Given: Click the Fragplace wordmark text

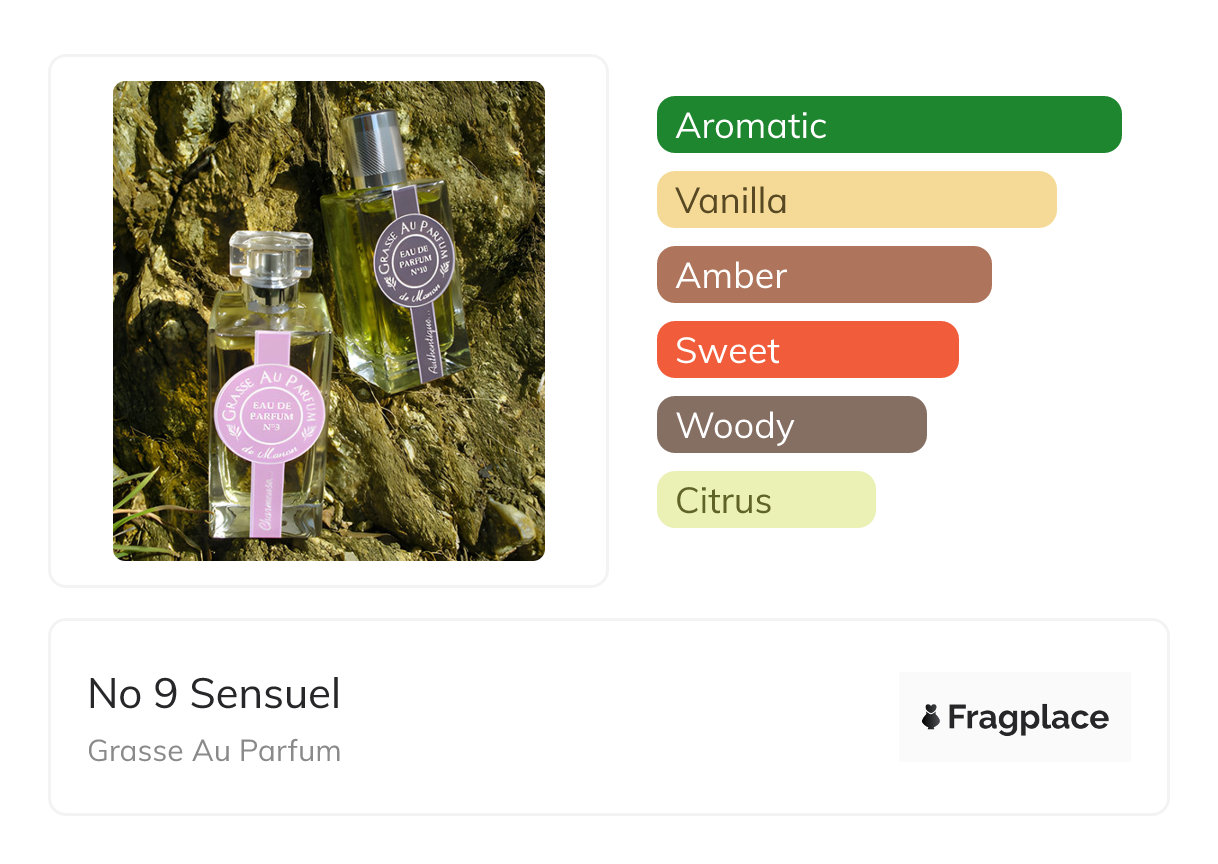Looking at the screenshot, I should click(1028, 717).
